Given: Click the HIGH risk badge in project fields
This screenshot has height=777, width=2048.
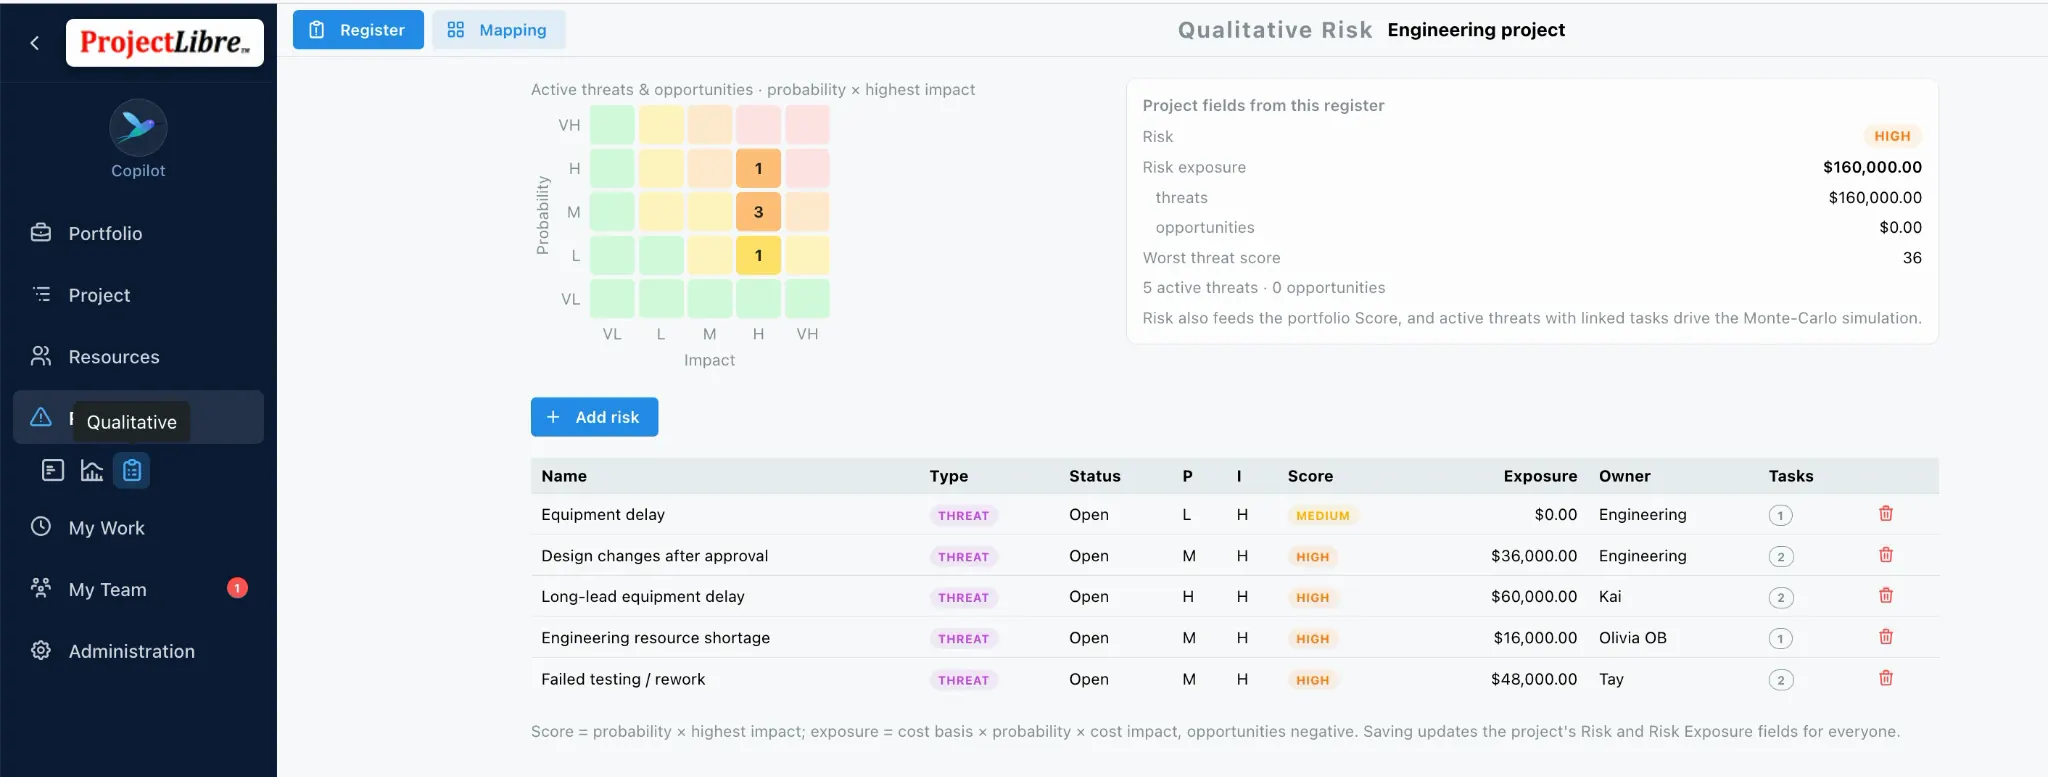Looking at the screenshot, I should 1892,136.
